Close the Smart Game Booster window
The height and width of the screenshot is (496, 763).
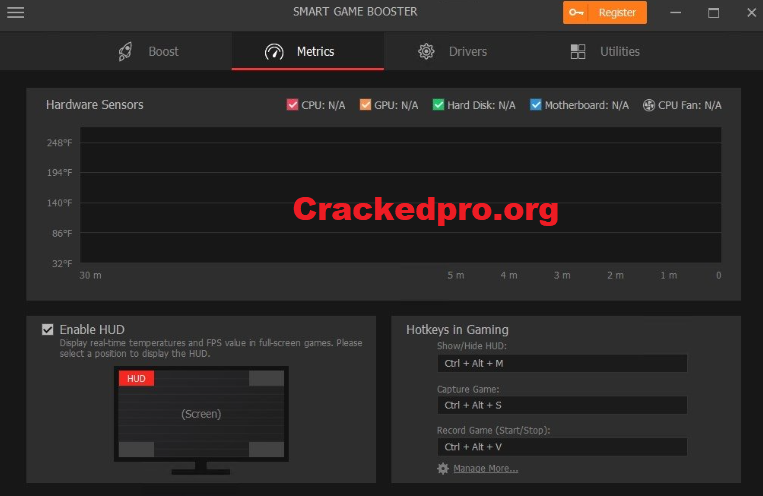(x=751, y=13)
